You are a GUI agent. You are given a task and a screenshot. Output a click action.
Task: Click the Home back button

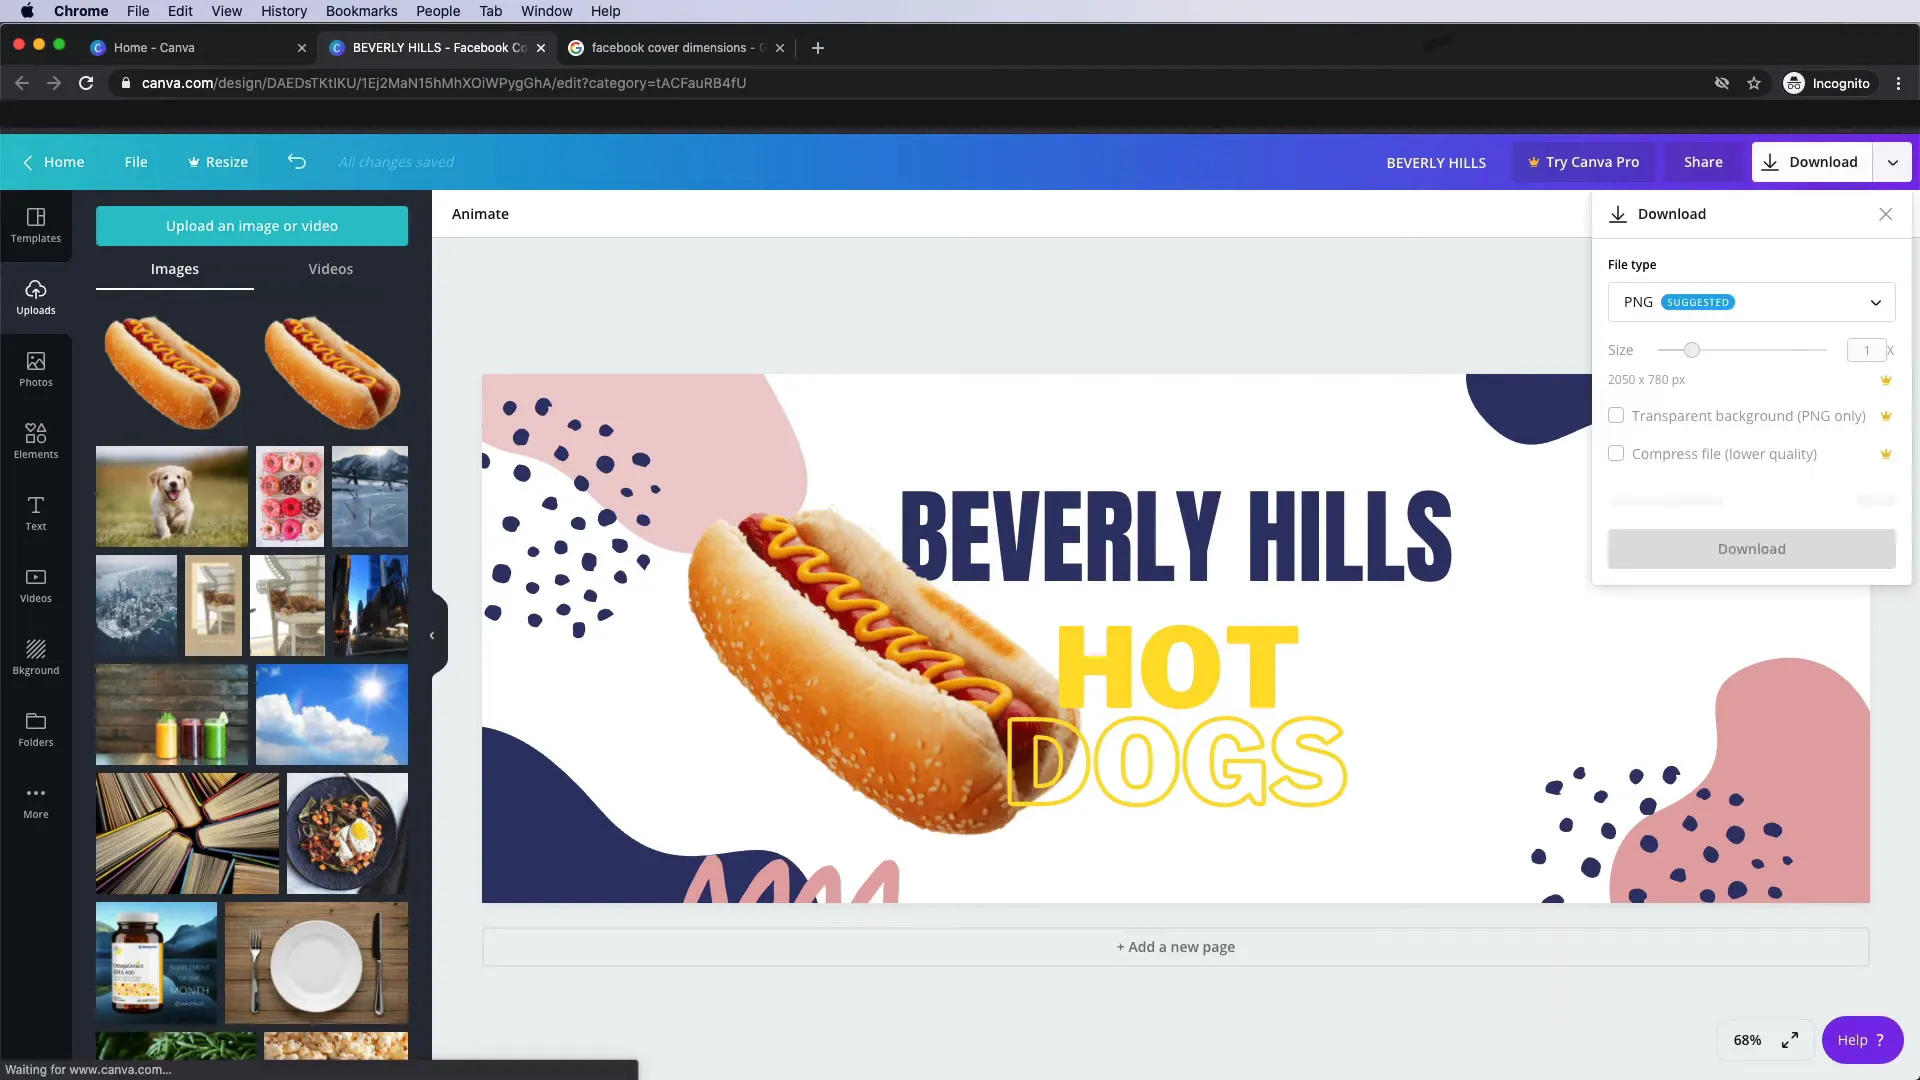pyautogui.click(x=54, y=162)
